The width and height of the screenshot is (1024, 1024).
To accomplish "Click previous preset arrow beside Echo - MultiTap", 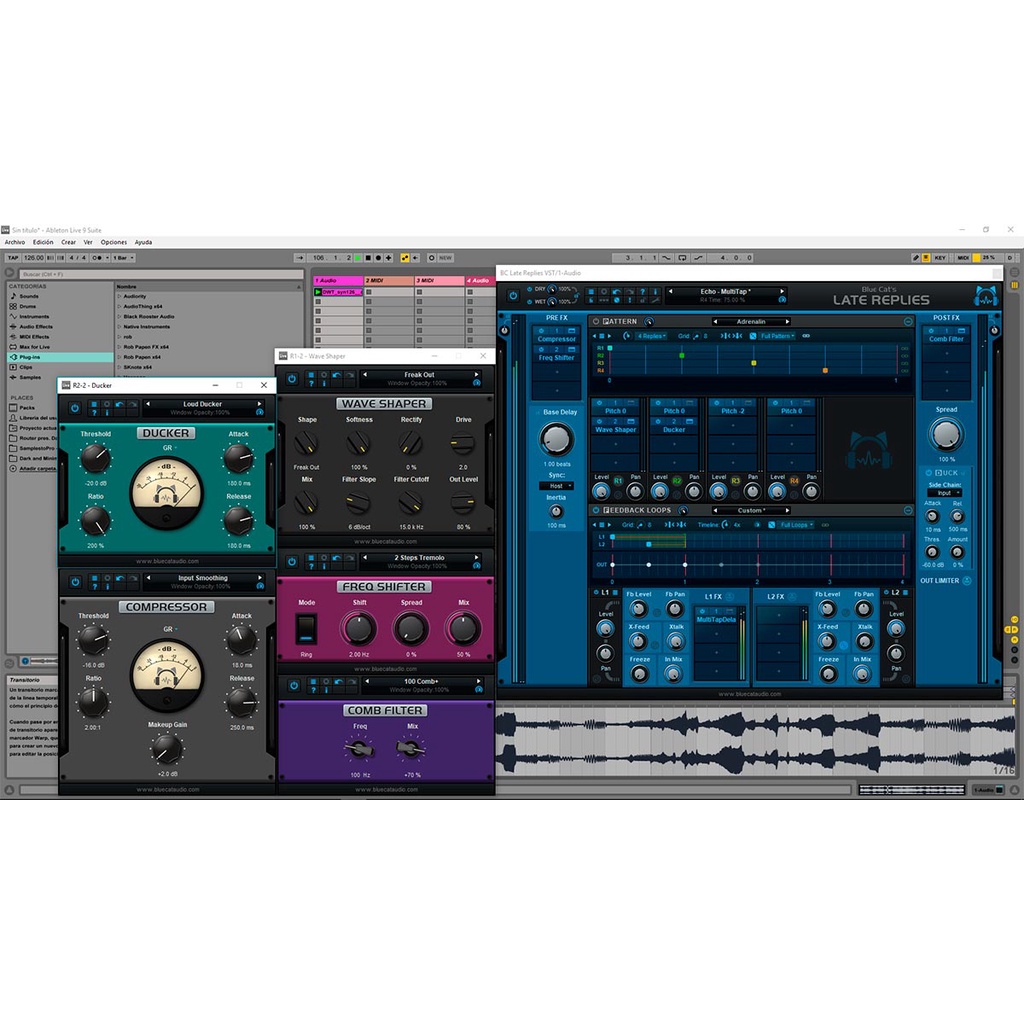I will point(671,291).
